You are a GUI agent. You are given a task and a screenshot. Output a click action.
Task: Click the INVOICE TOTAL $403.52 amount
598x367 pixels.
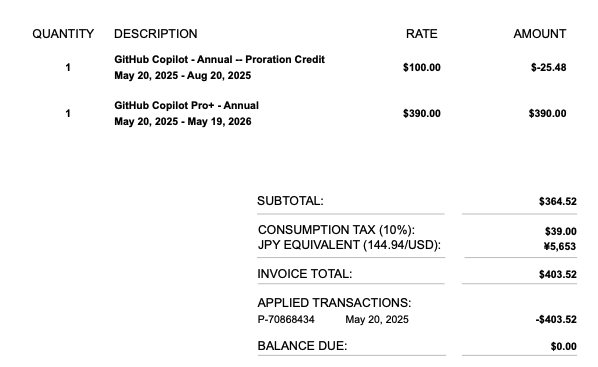click(558, 274)
